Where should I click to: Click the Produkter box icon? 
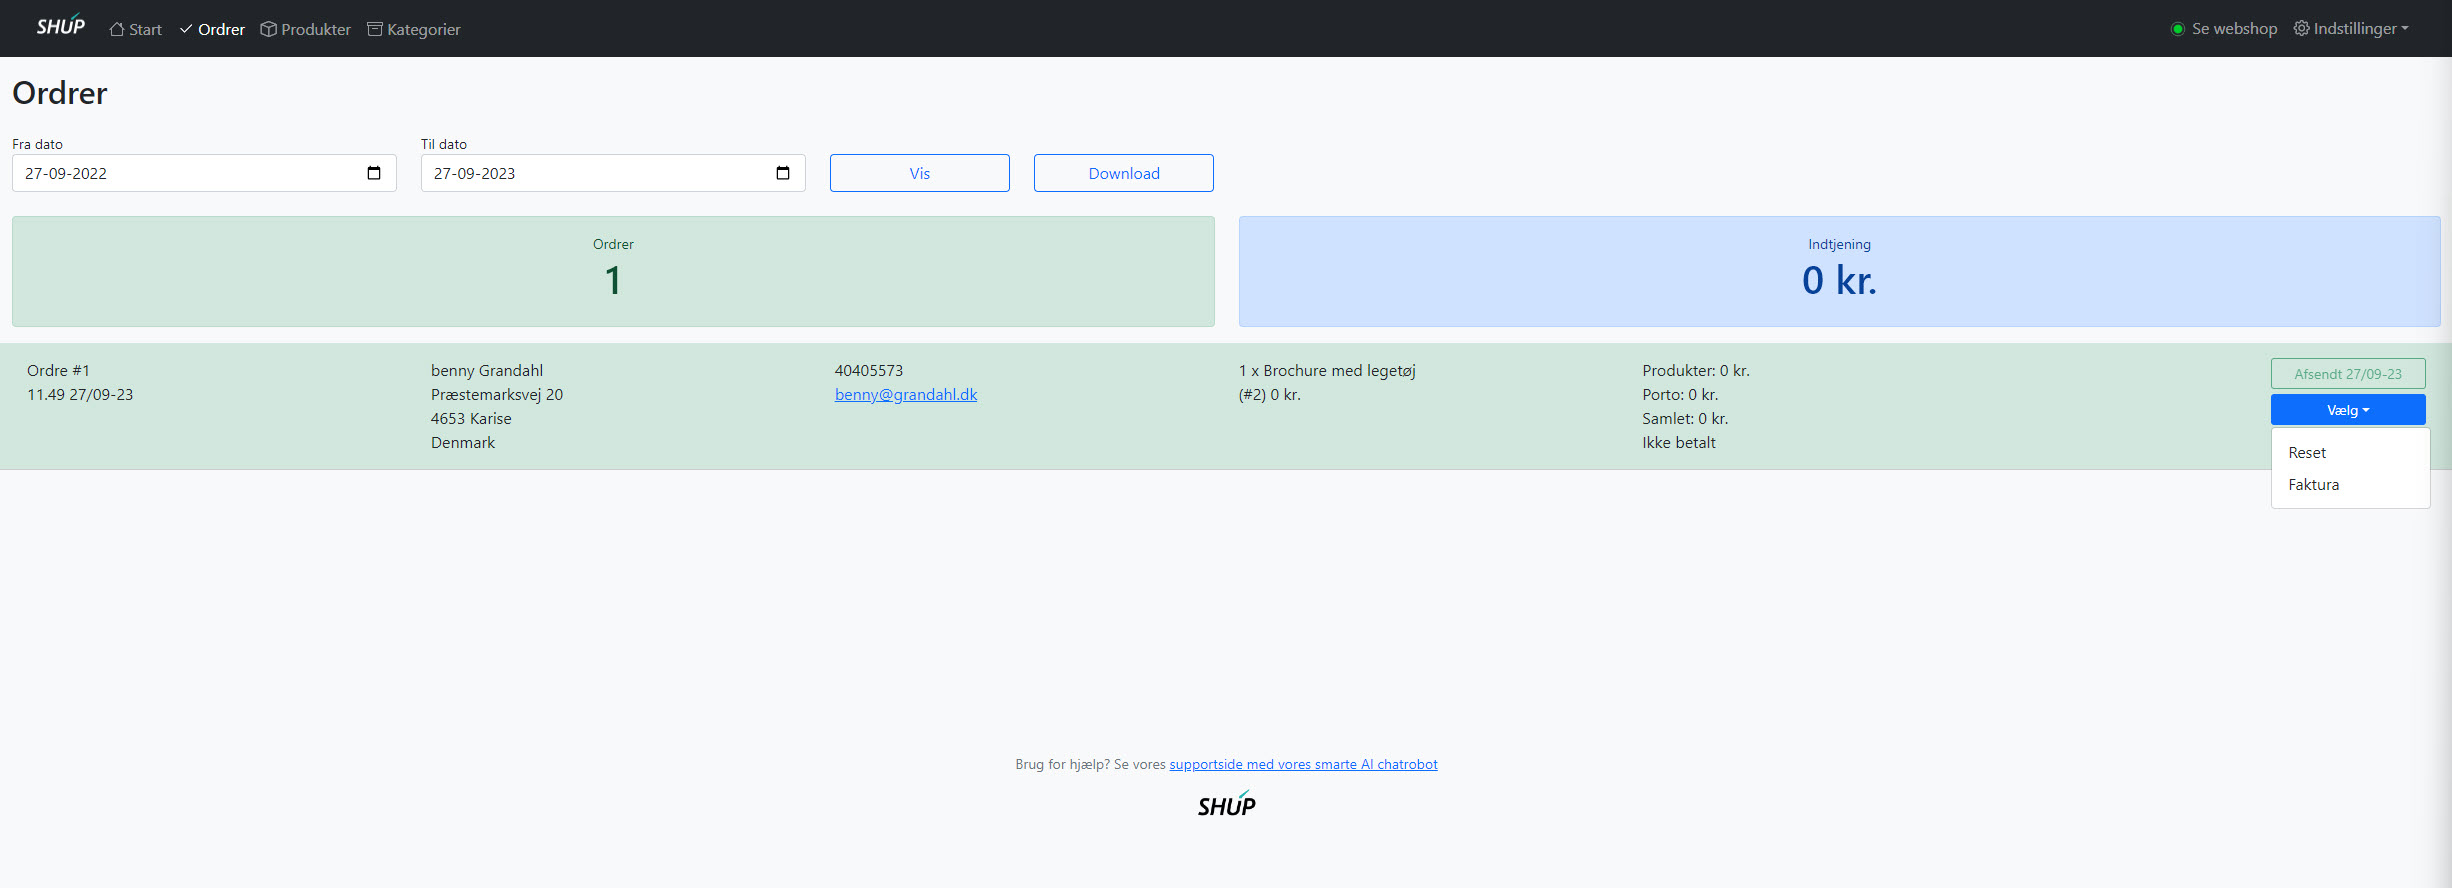click(x=268, y=29)
